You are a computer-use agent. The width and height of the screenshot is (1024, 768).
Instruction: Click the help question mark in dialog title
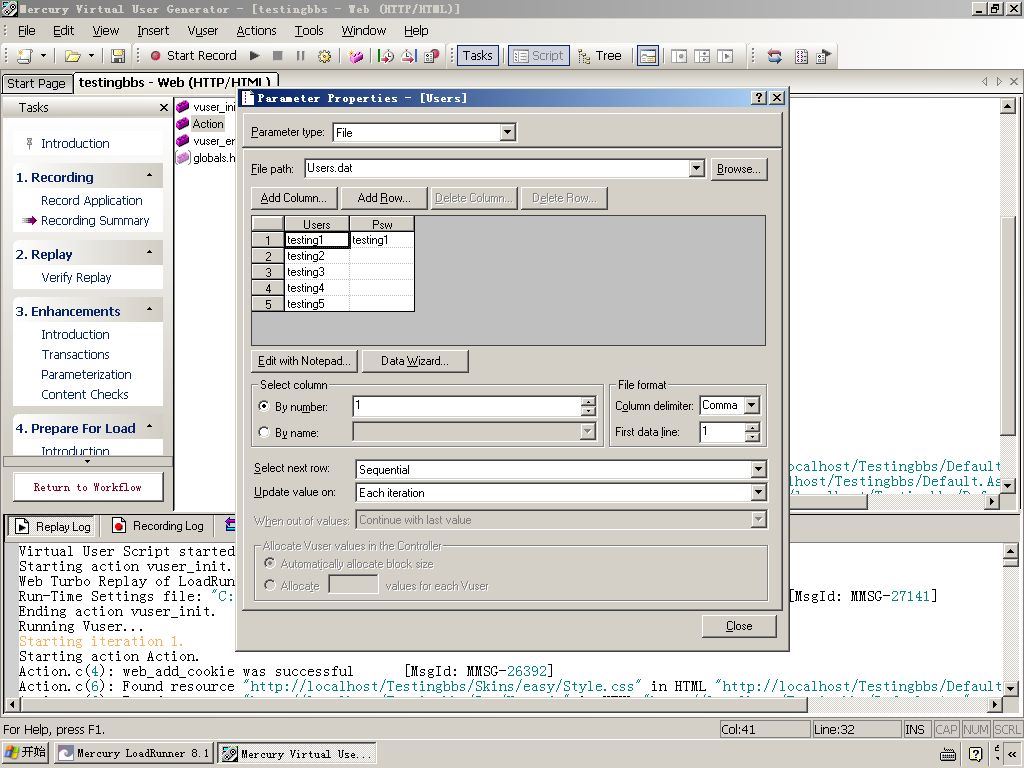(x=759, y=98)
